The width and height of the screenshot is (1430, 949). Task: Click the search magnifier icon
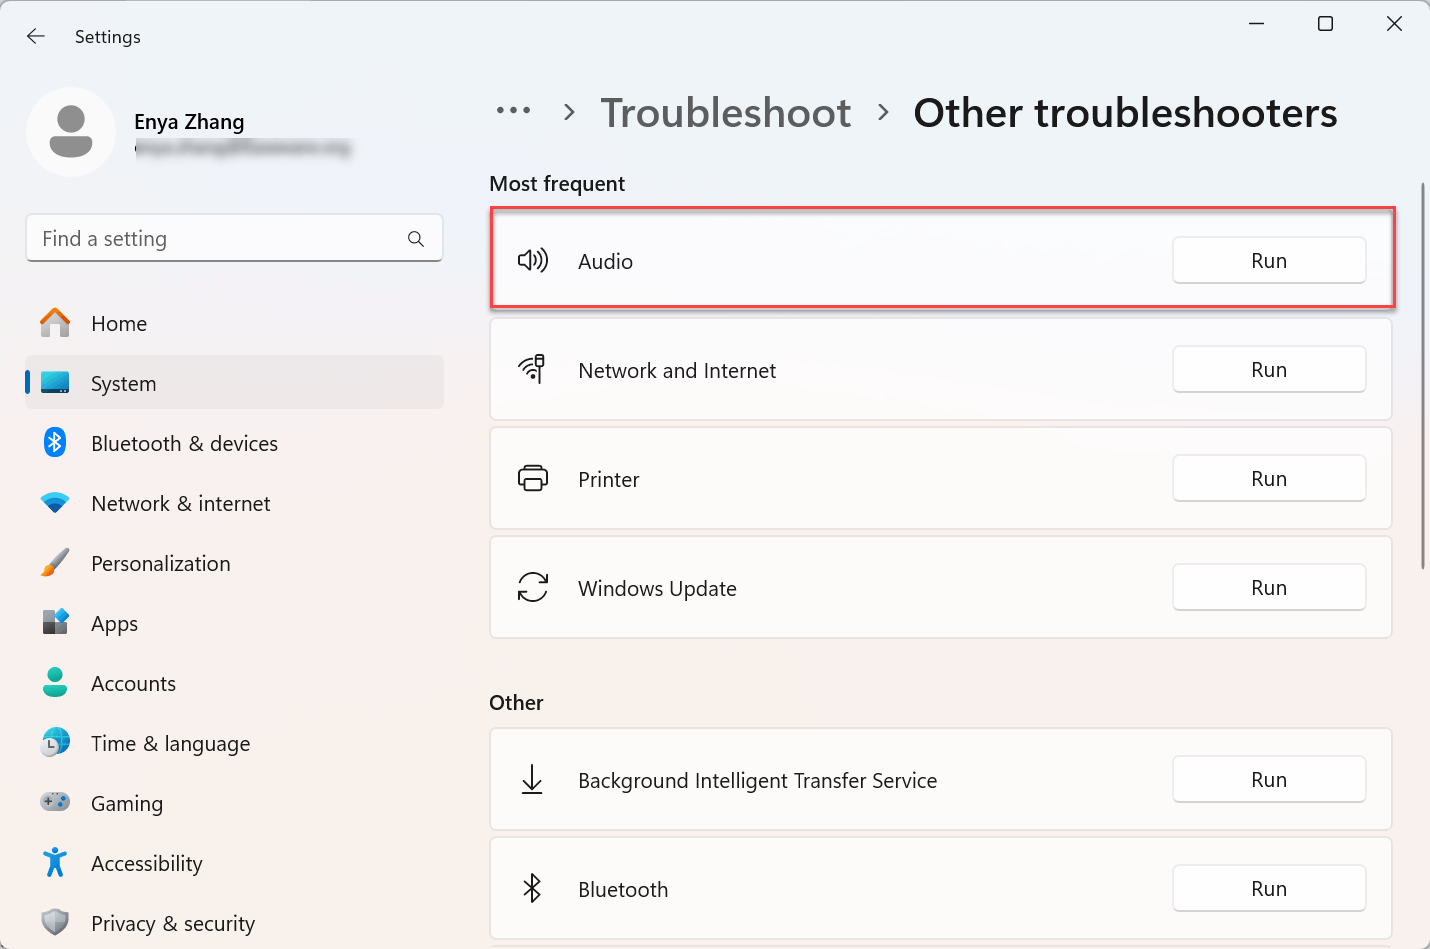pyautogui.click(x=416, y=239)
